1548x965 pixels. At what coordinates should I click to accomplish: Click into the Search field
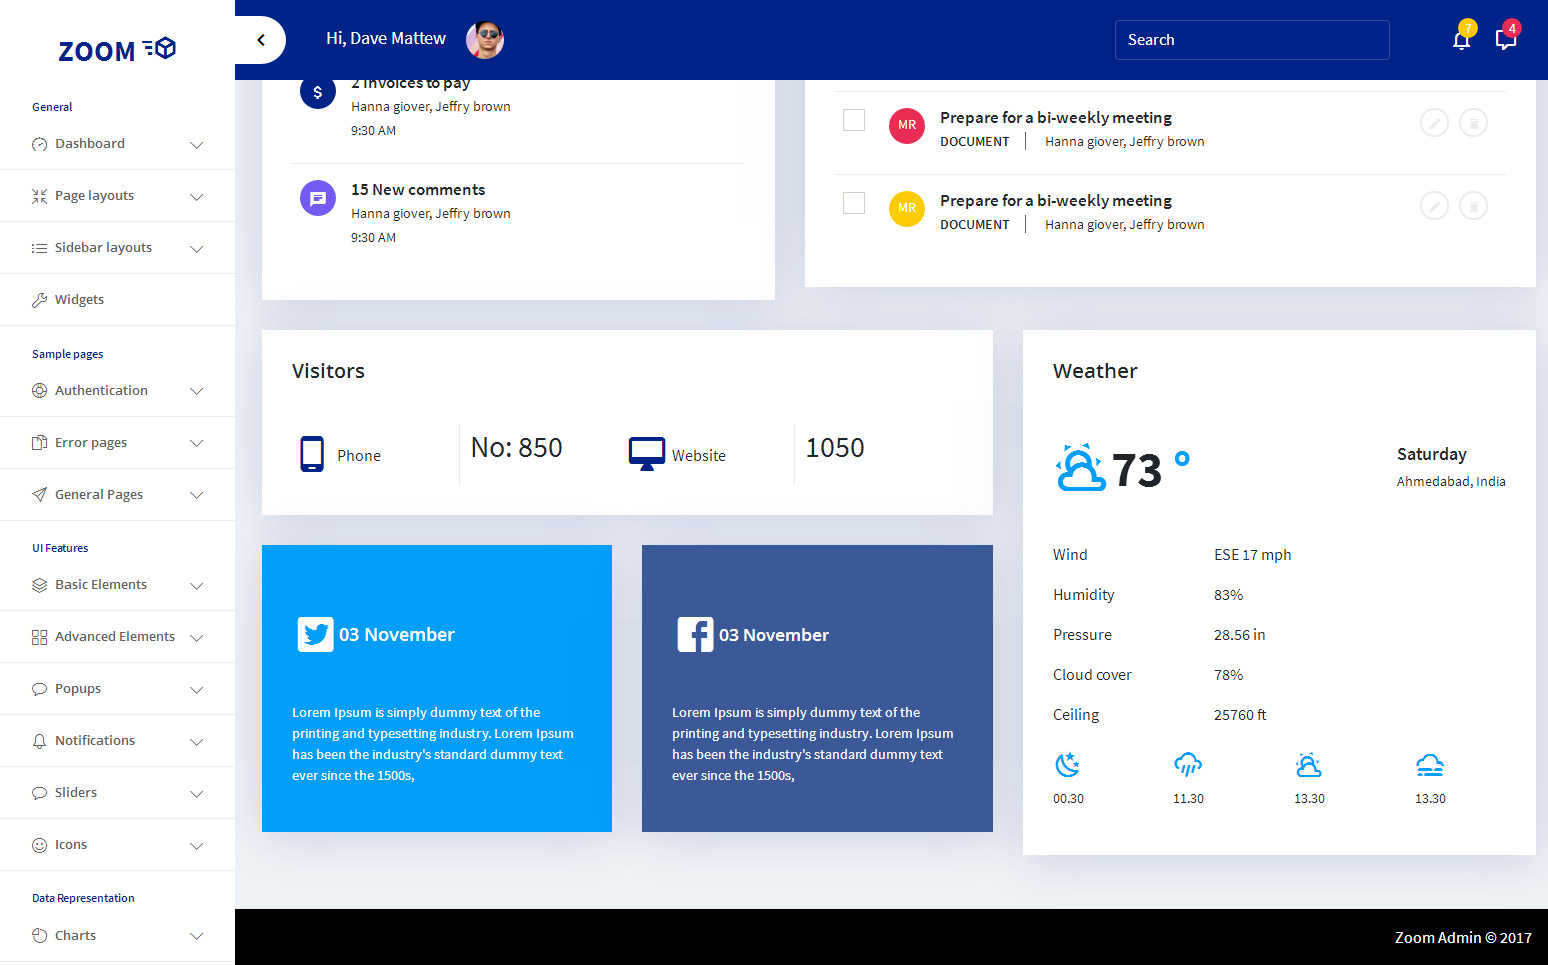coord(1252,40)
